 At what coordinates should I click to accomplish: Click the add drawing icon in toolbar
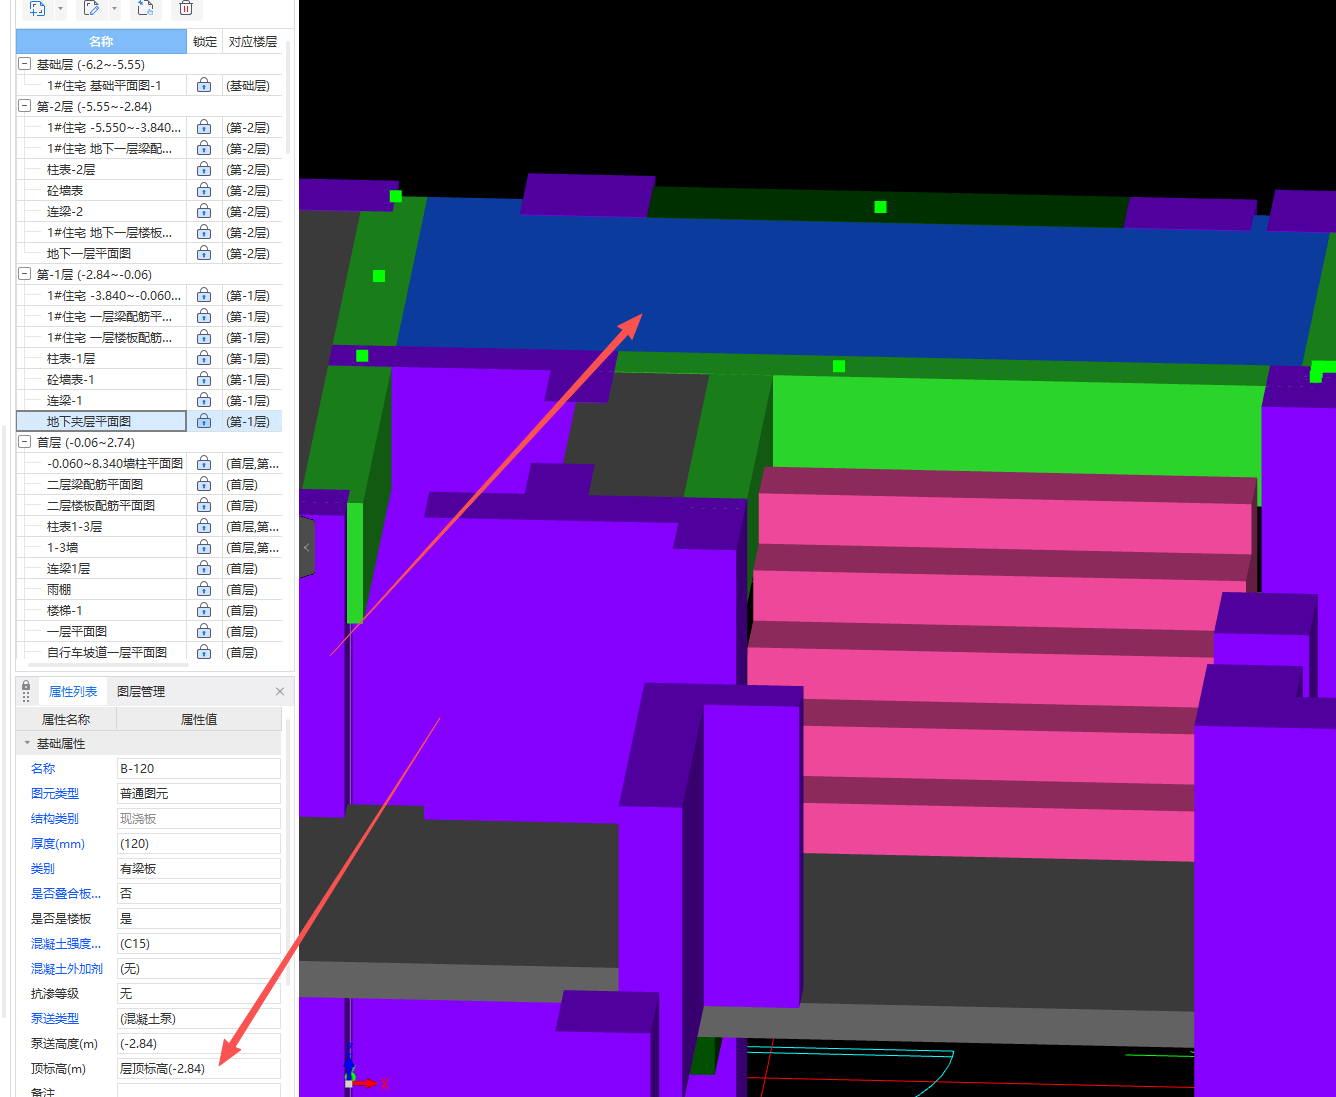pyautogui.click(x=38, y=8)
